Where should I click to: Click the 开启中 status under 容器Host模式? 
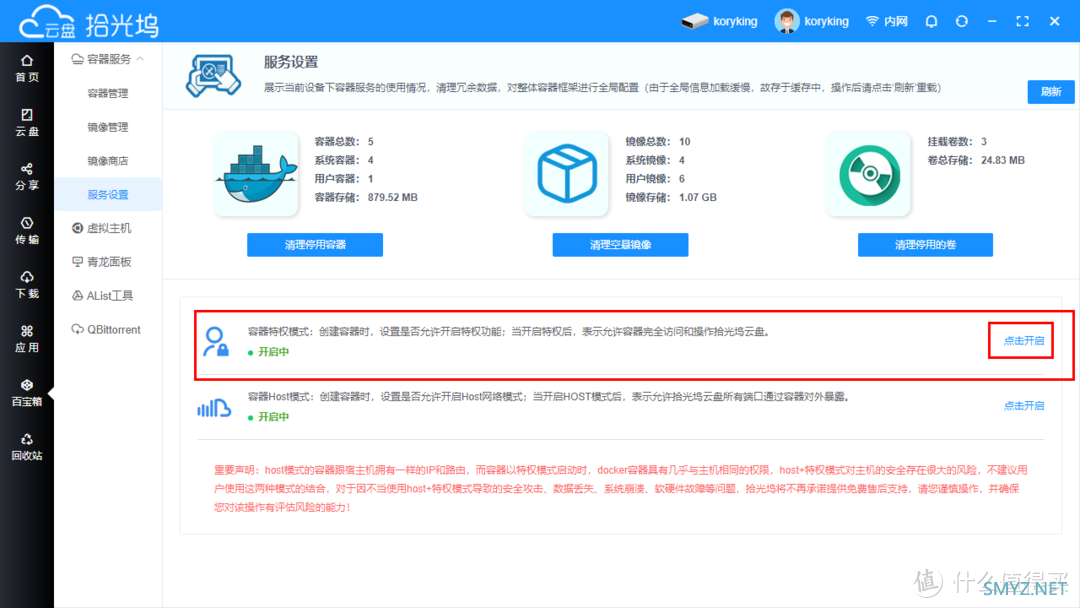point(269,417)
